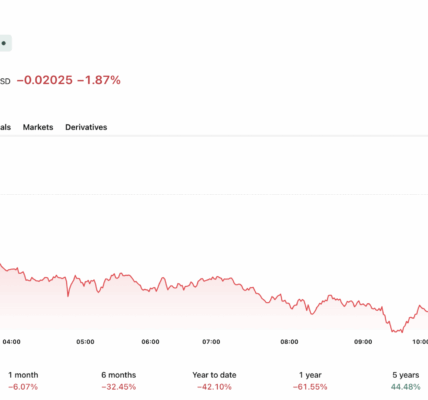Click the sharp downward spike before 05:00
428x400 pixels.
pyautogui.click(x=68, y=295)
